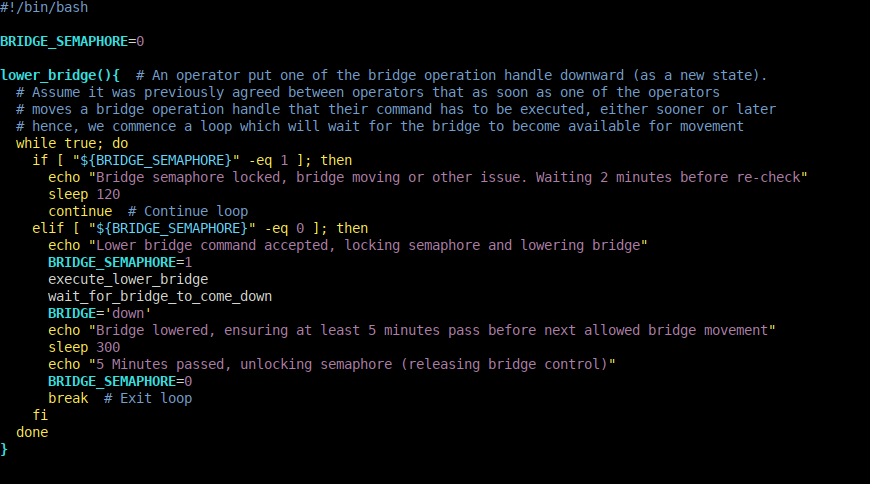This screenshot has height=484, width=870.
Task: Click the BRIDGE_SEMAPHORE=1 assignment
Action: (120, 262)
